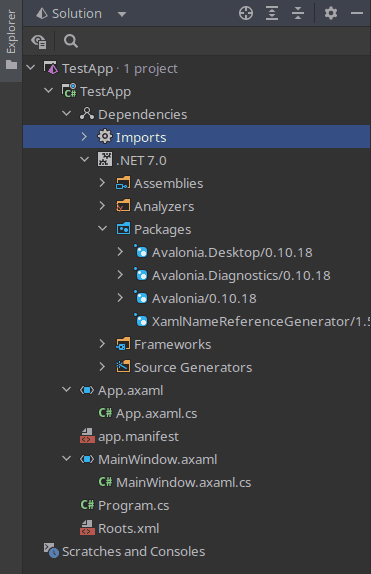
Task: Click the Solution view title
Action: pyautogui.click(x=77, y=14)
